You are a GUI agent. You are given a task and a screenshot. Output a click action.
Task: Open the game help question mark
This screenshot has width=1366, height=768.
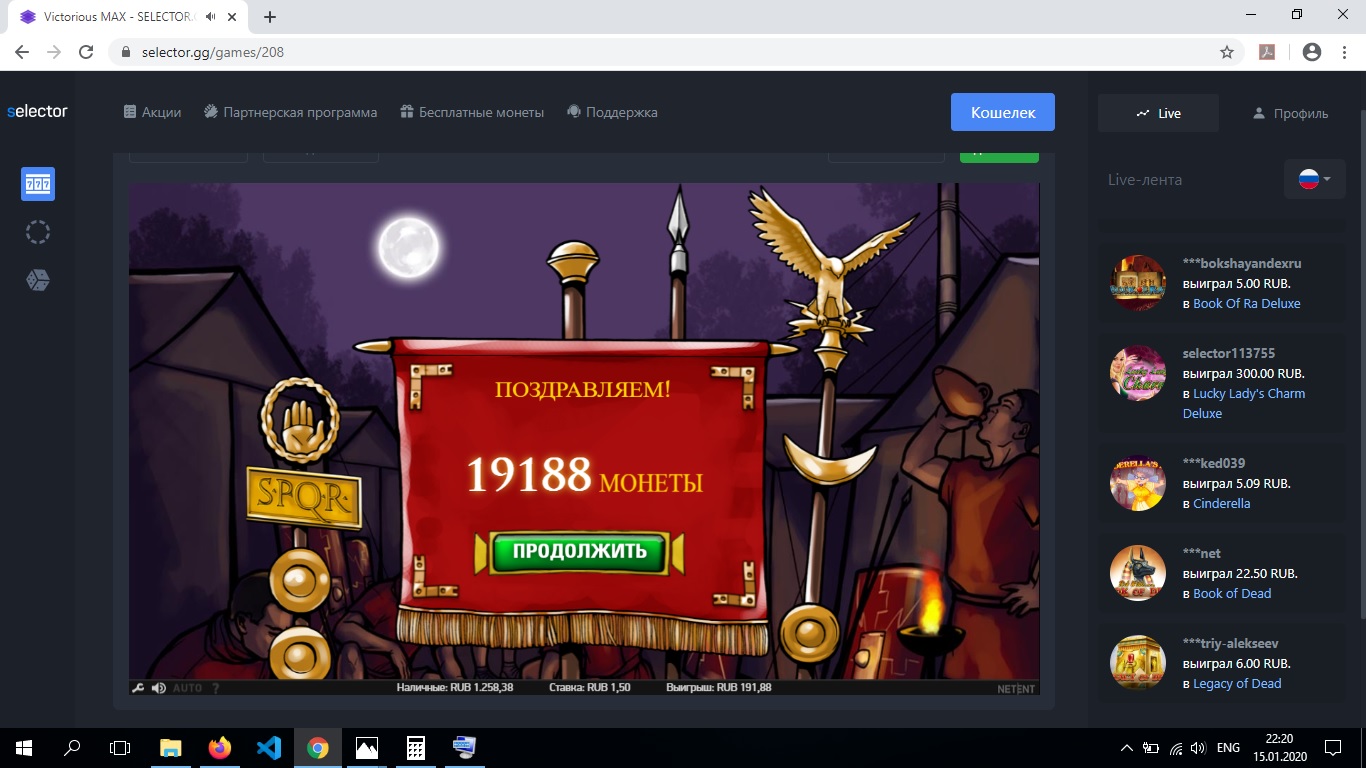click(x=215, y=688)
